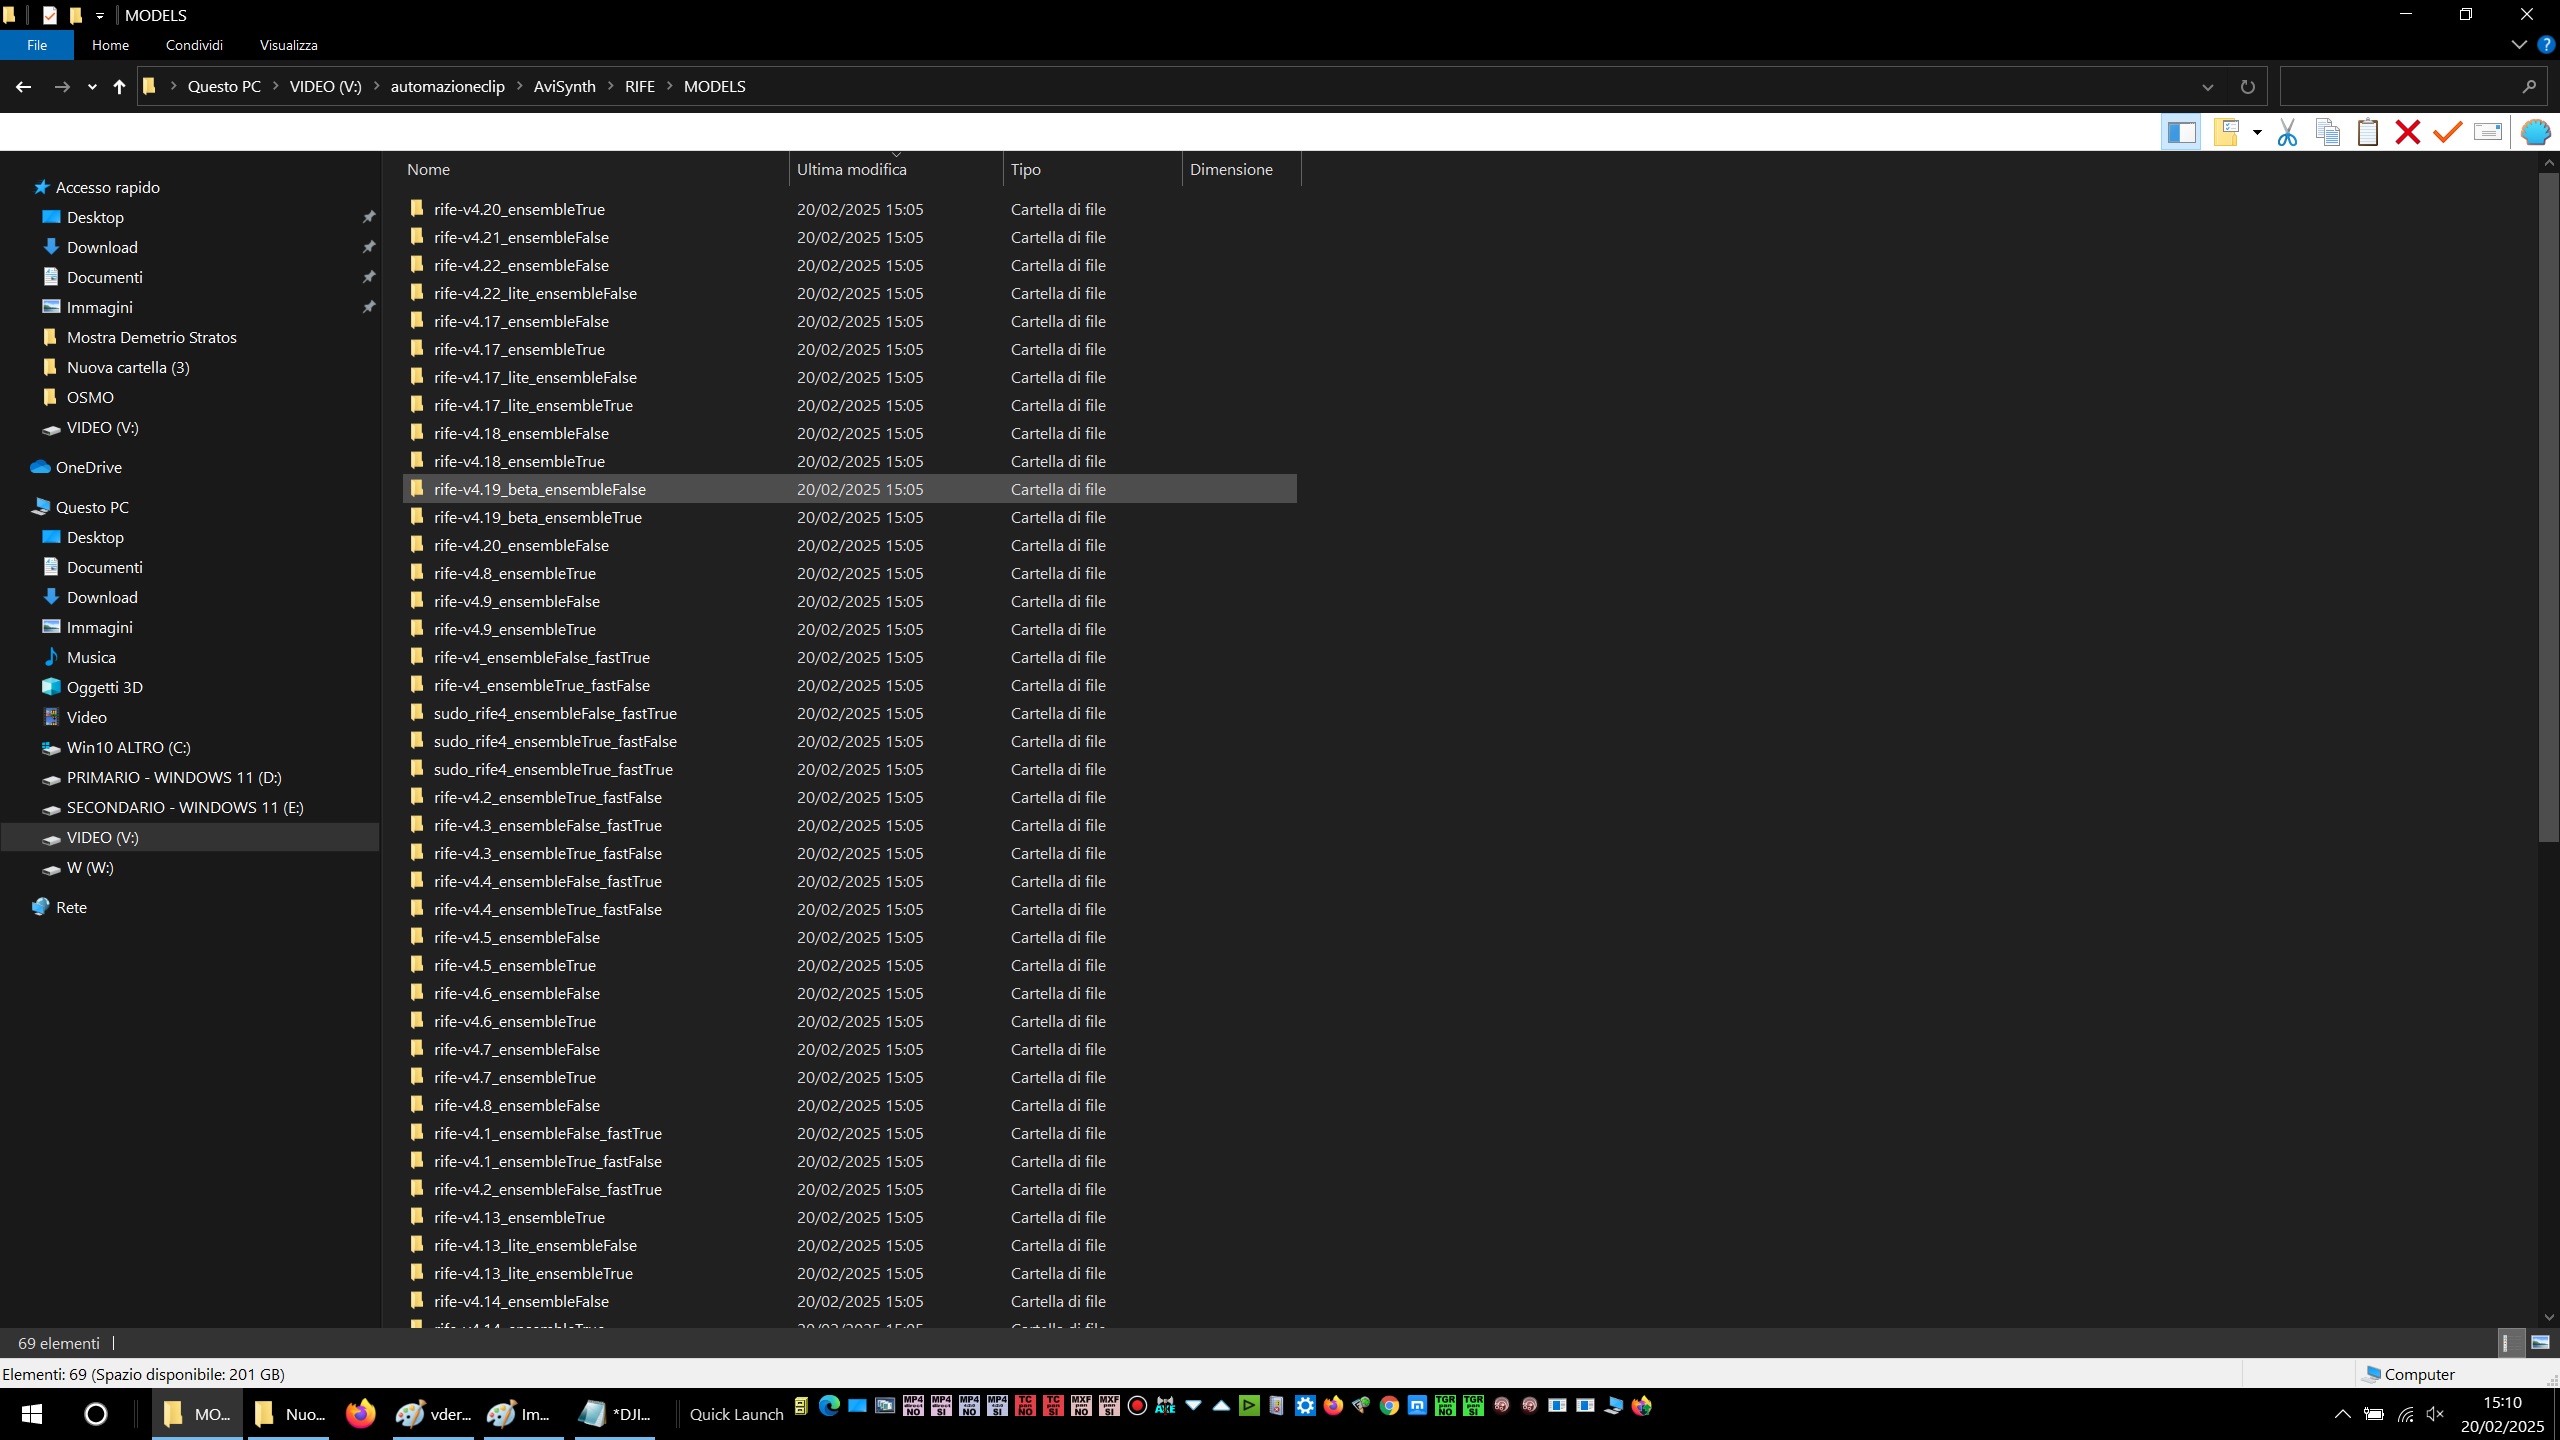Click the red X Delete icon
Viewport: 2560px width, 1440px height.
click(2407, 133)
